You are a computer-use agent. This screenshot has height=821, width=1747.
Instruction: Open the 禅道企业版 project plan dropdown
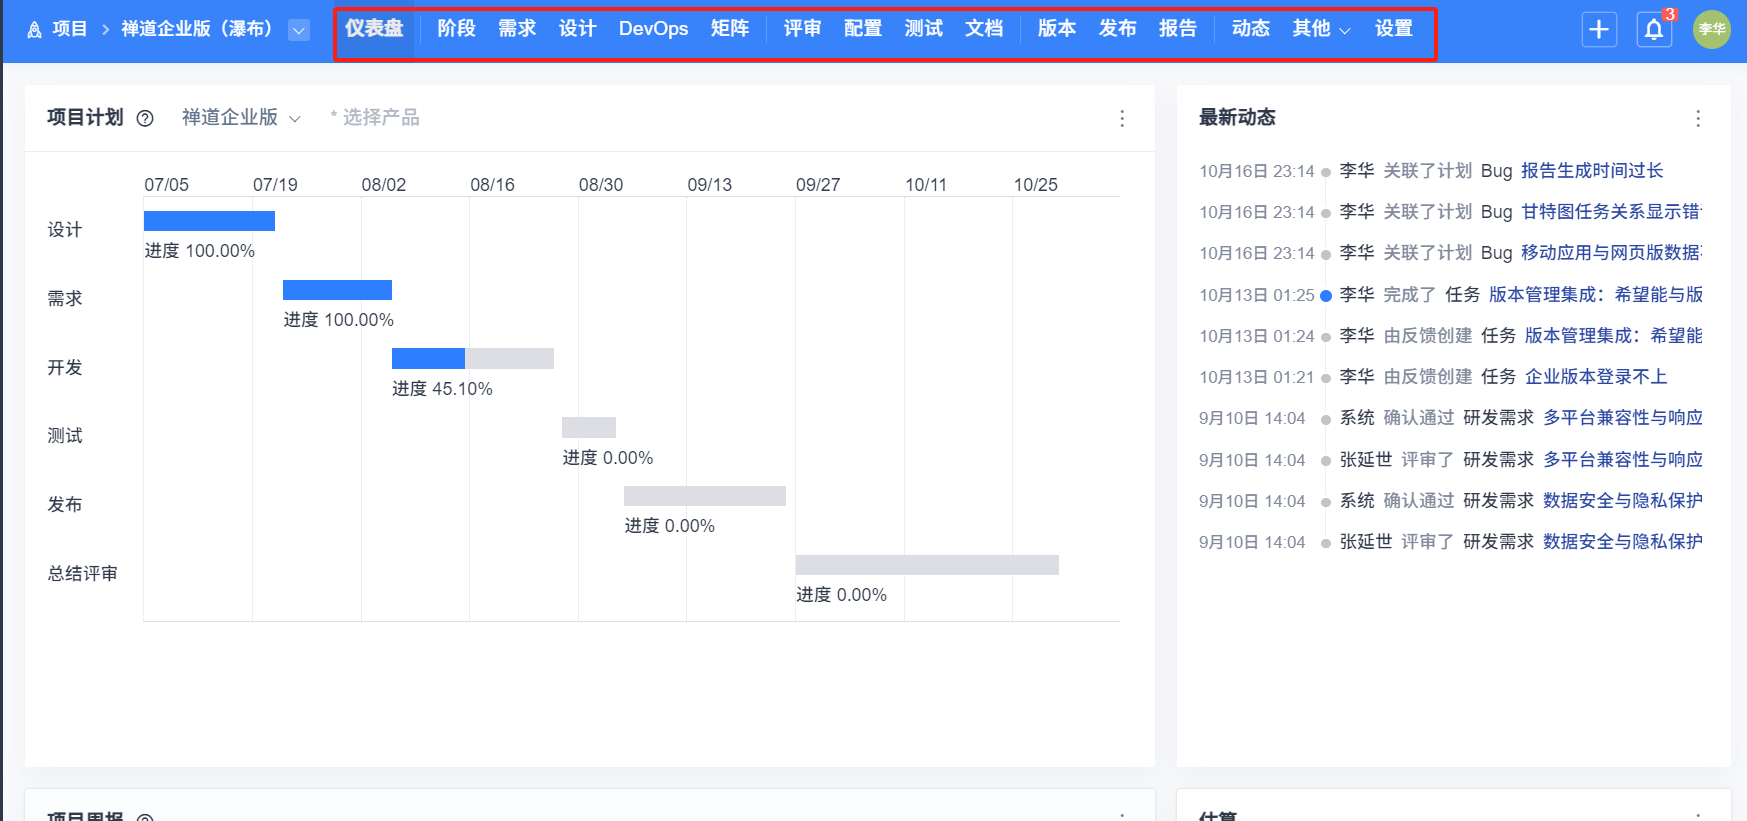[x=241, y=118]
